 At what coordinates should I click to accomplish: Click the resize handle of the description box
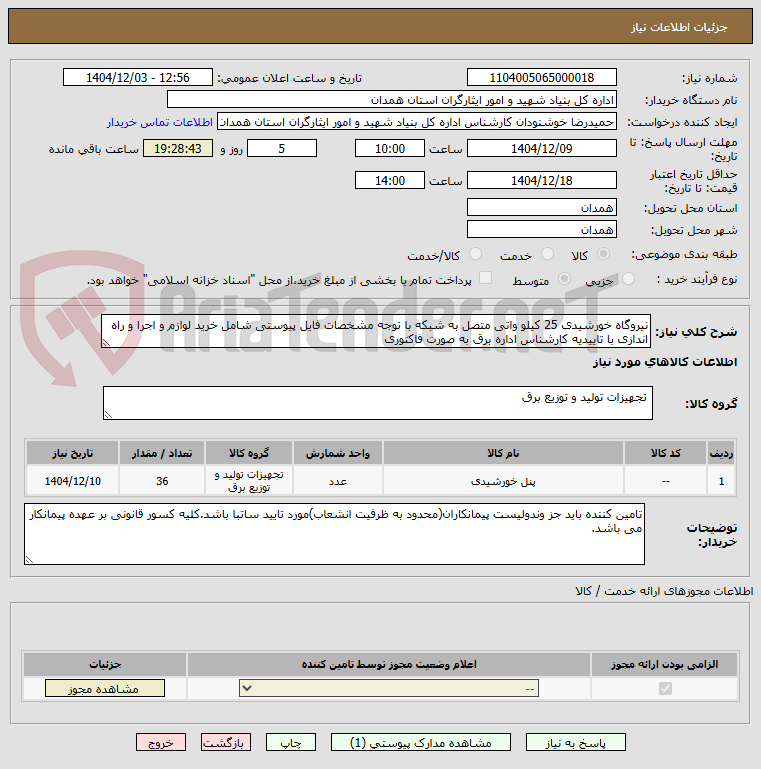106,343
